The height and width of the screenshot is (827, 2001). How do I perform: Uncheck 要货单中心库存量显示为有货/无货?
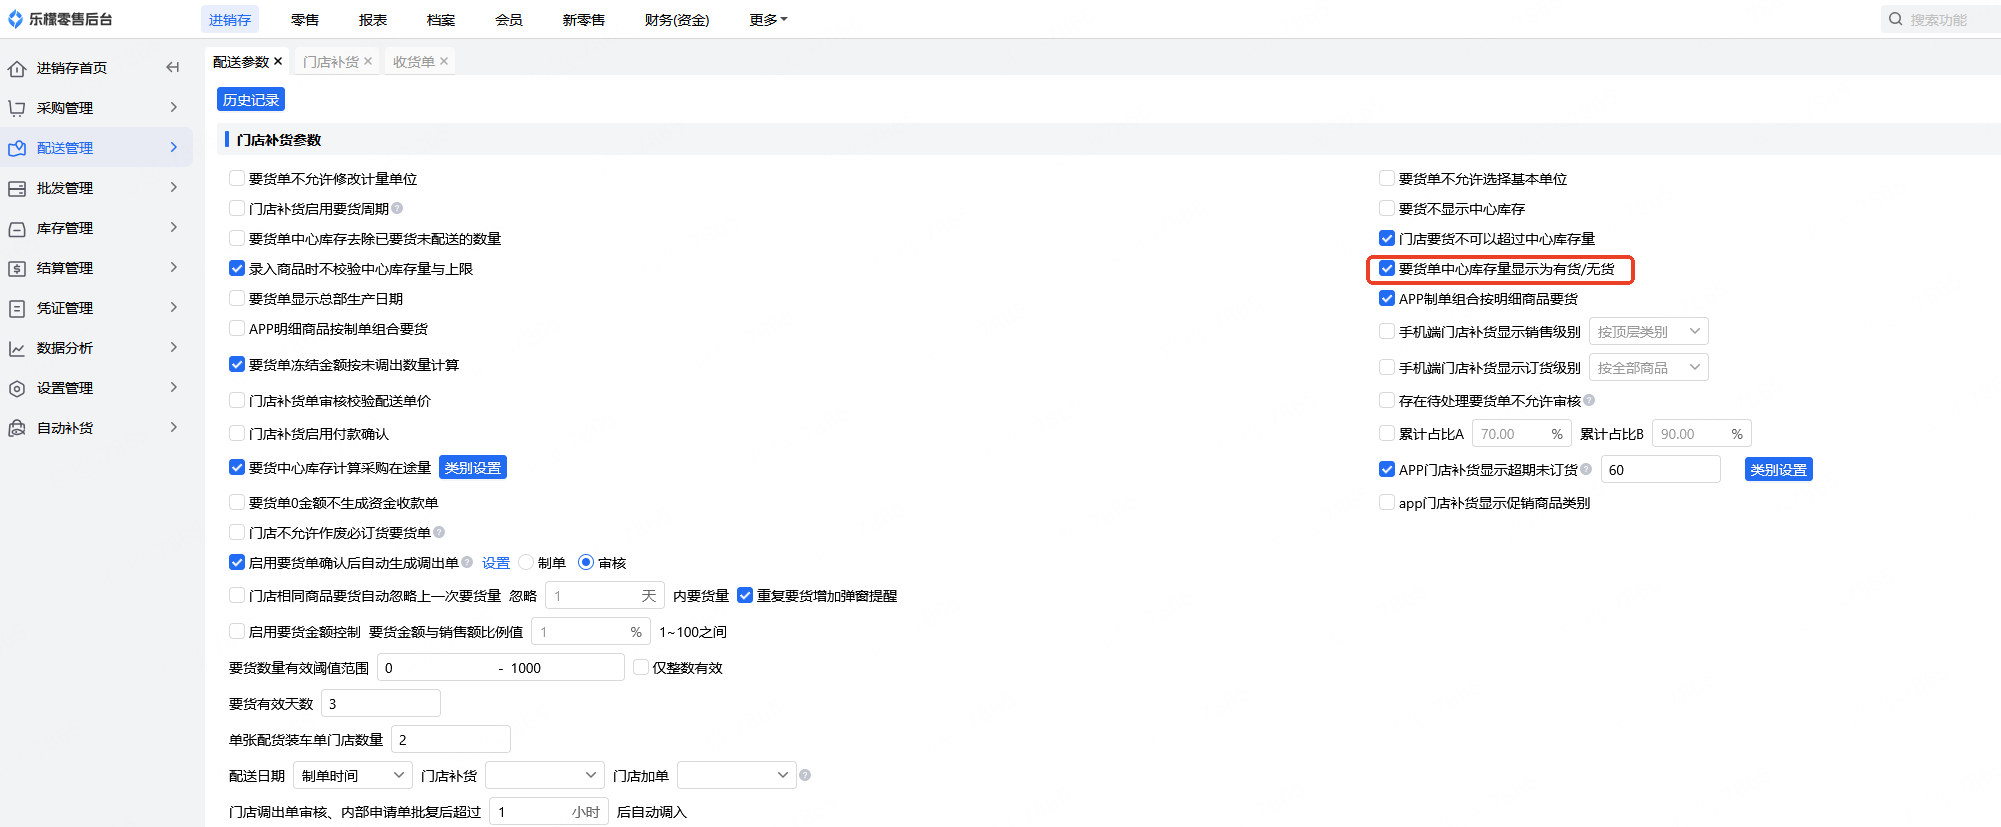pos(1387,268)
